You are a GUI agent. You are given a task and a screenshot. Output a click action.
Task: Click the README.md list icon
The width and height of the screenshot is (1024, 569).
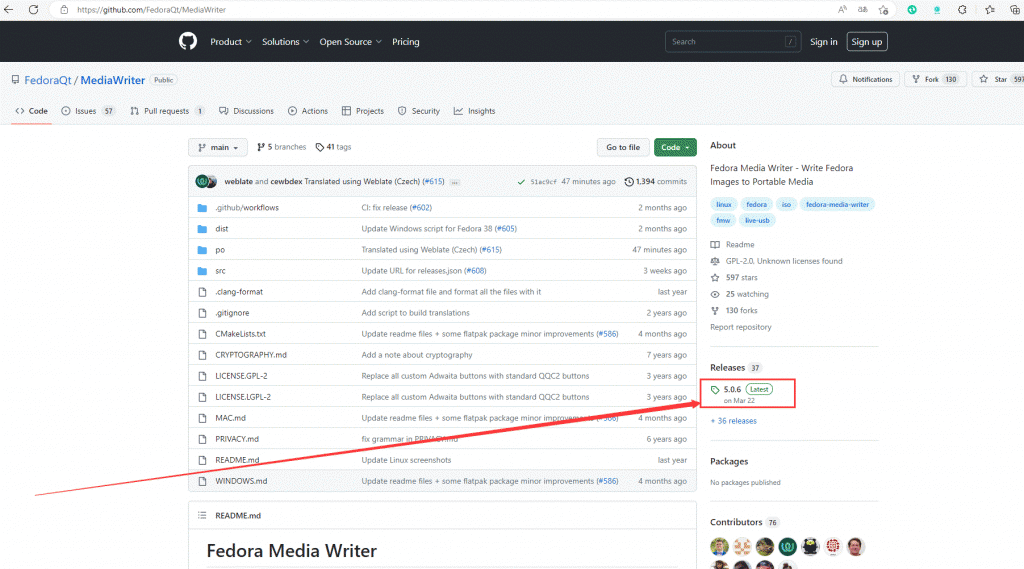point(201,516)
